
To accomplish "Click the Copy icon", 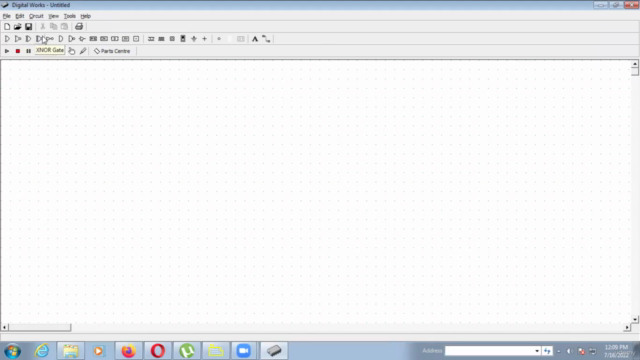I will [53, 27].
